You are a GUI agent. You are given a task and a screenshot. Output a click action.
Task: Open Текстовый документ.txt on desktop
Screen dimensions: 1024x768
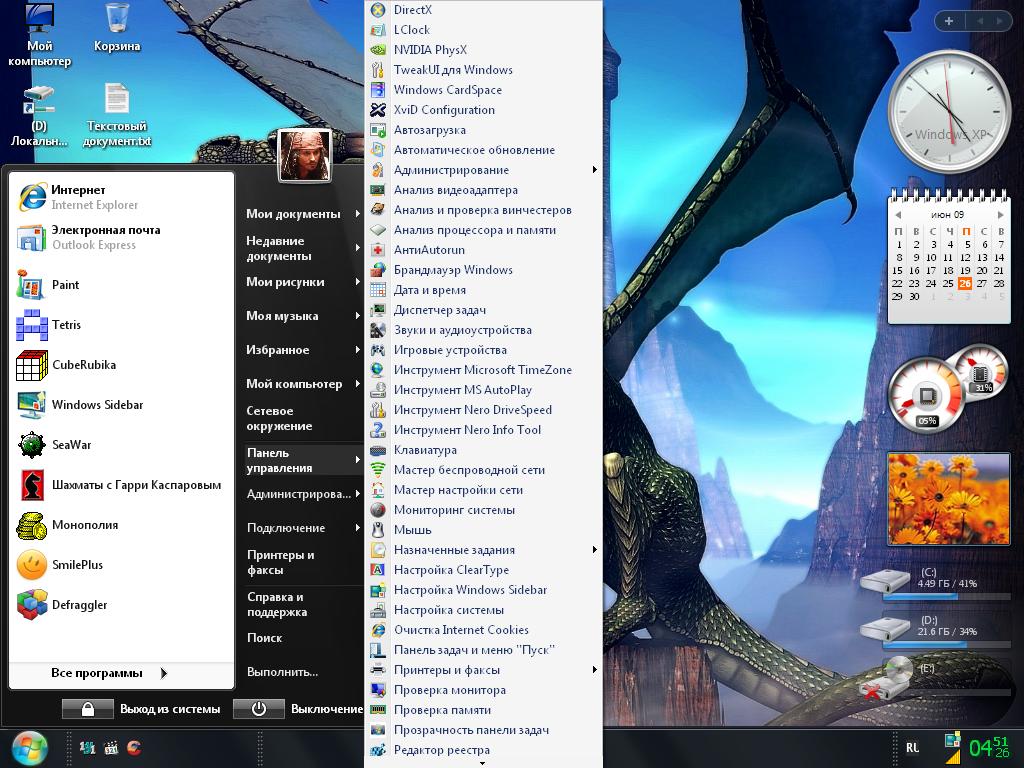117,115
